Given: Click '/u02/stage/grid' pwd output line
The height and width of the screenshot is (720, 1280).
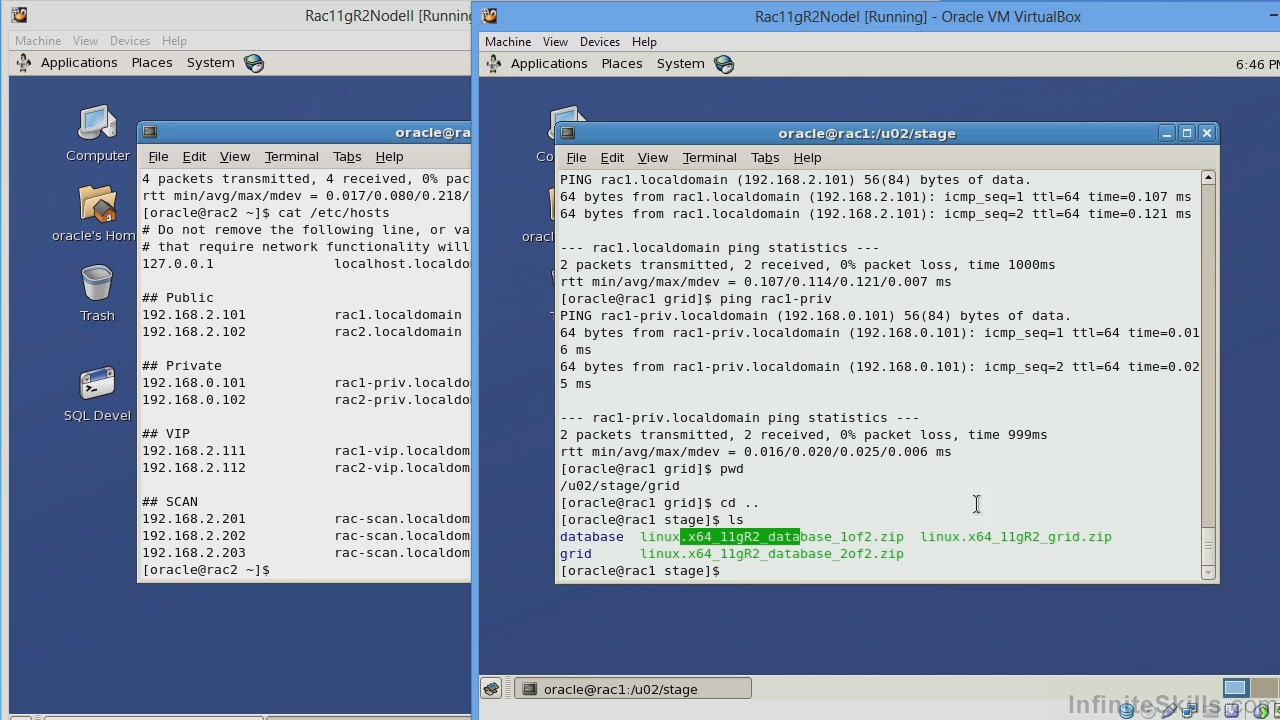Looking at the screenshot, I should click(620, 486).
